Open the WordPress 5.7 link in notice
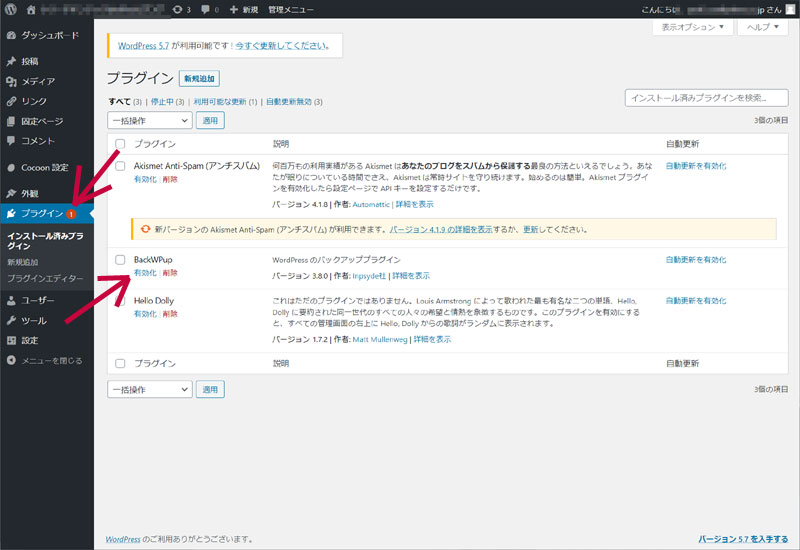The image size is (800, 550). coord(143,46)
